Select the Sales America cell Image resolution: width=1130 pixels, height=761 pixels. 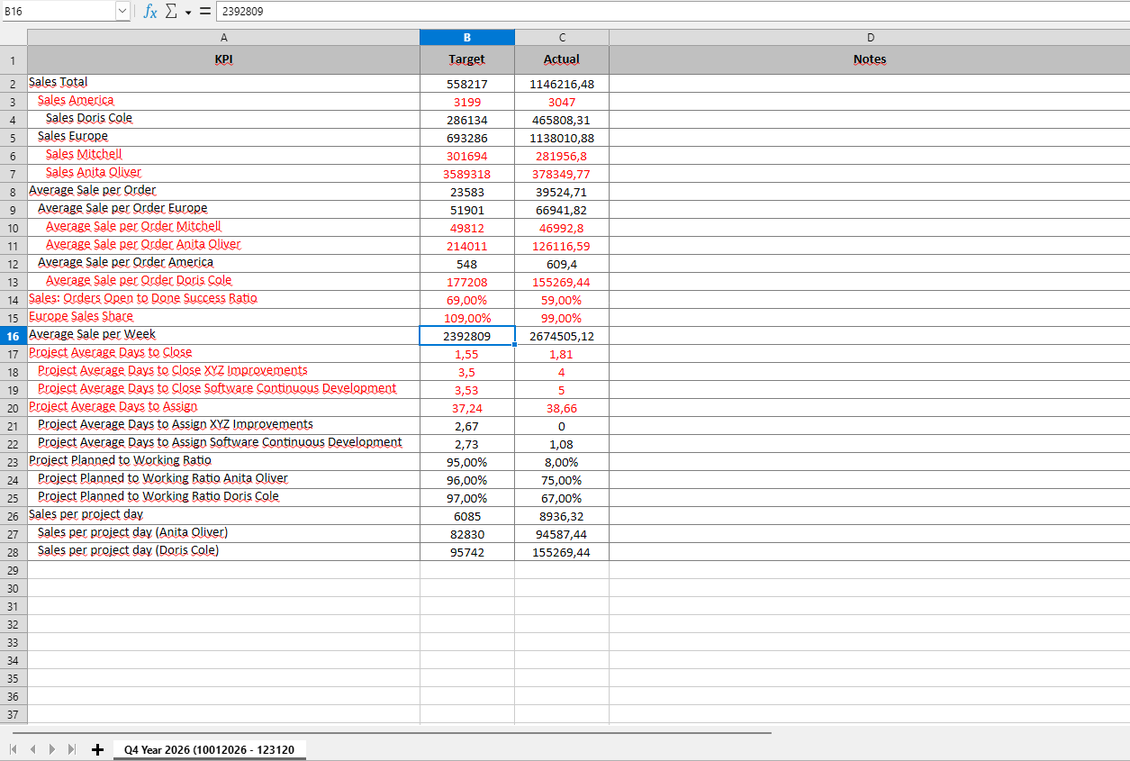tap(223, 102)
